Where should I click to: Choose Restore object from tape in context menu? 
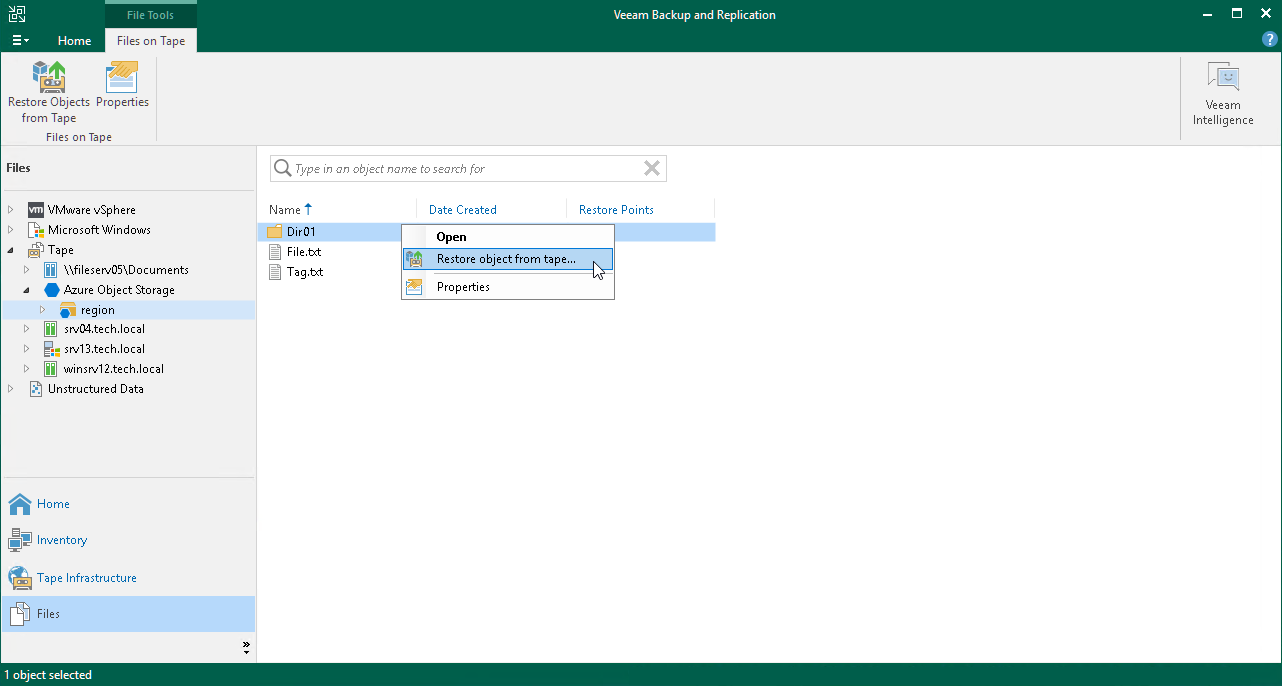tap(505, 259)
